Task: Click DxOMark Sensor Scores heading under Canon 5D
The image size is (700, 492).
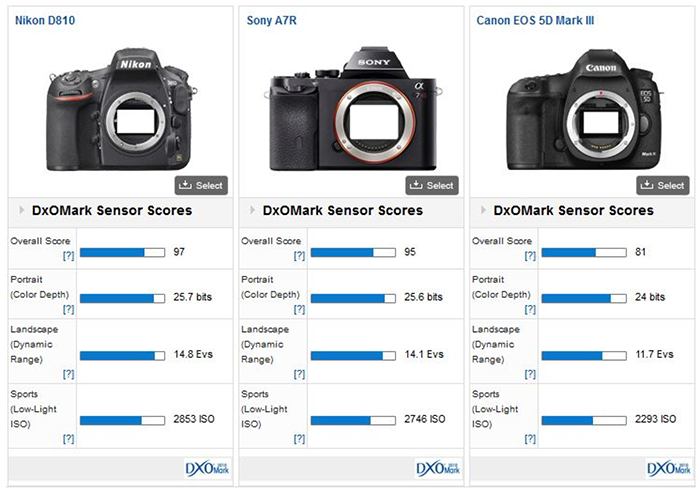Action: (574, 210)
